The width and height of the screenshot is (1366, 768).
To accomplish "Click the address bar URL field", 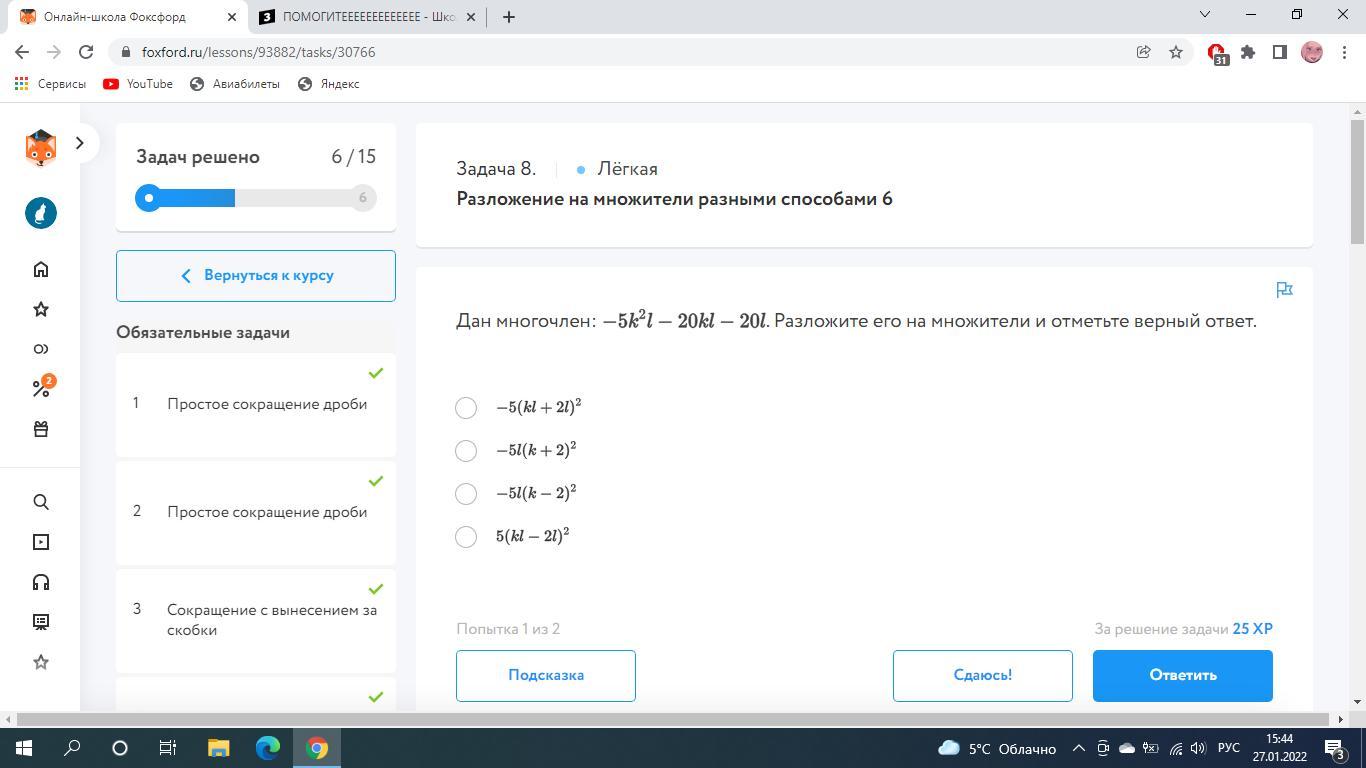I will click(x=600, y=52).
